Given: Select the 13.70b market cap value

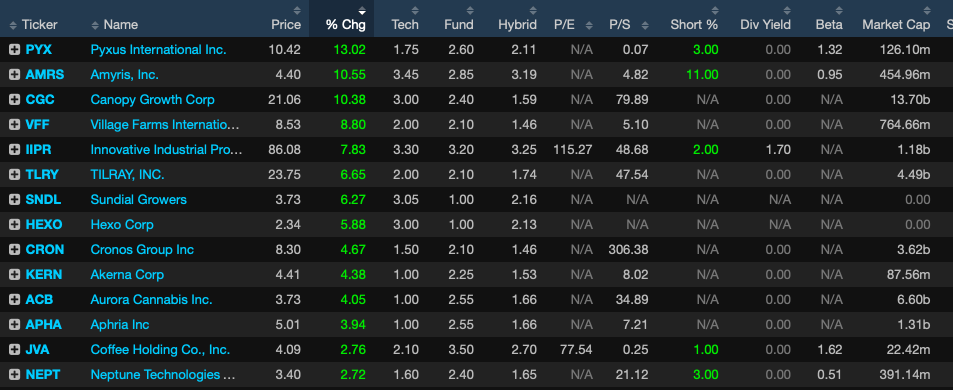Looking at the screenshot, I should pyautogui.click(x=909, y=100).
